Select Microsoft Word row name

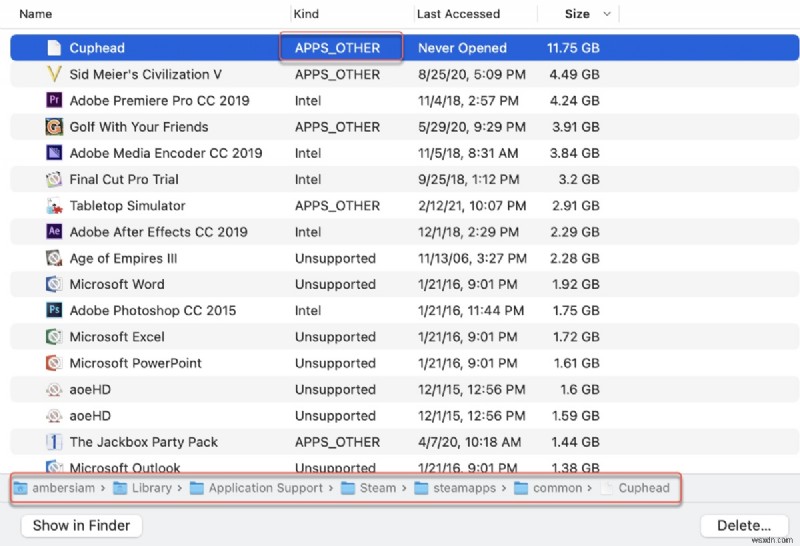pos(117,284)
